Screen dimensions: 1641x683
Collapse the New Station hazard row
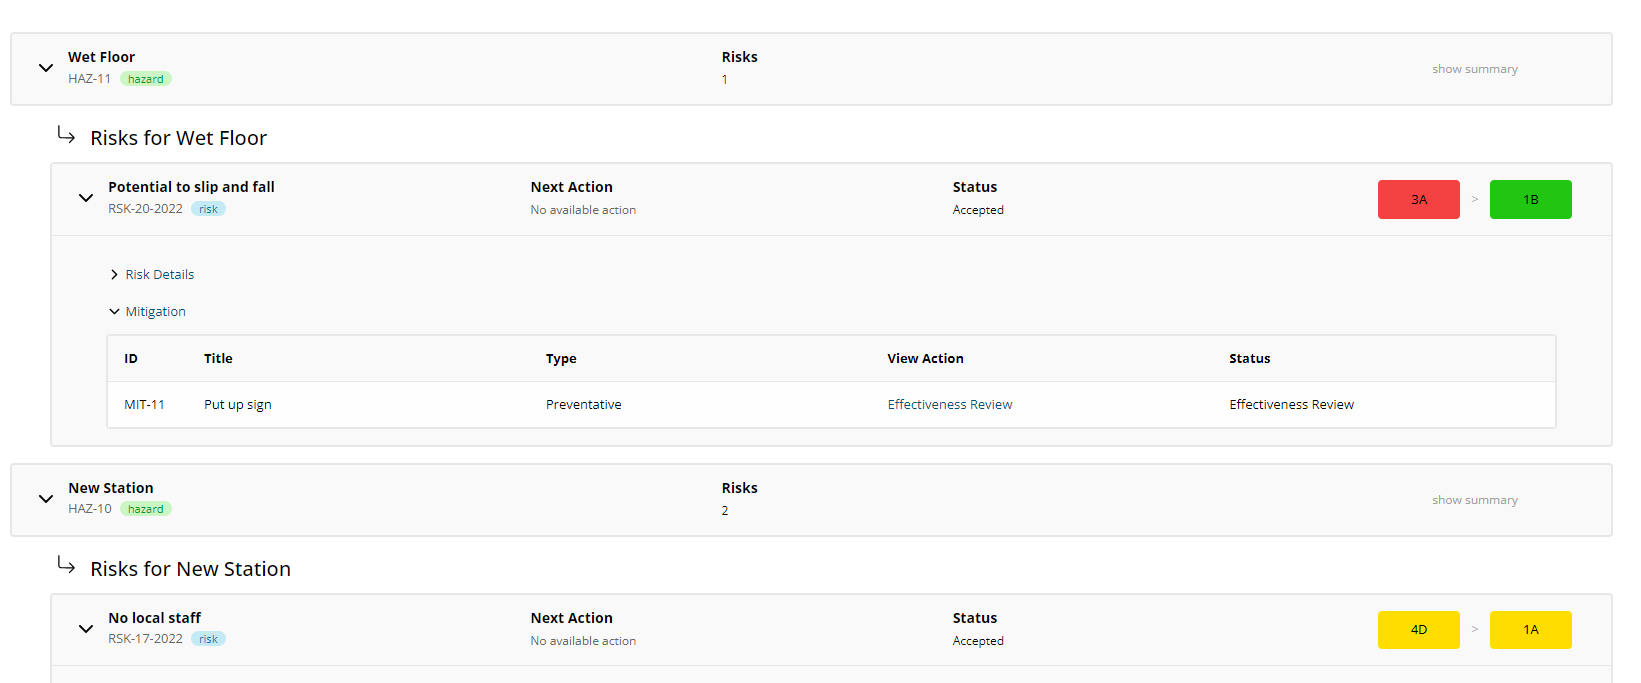tap(45, 498)
